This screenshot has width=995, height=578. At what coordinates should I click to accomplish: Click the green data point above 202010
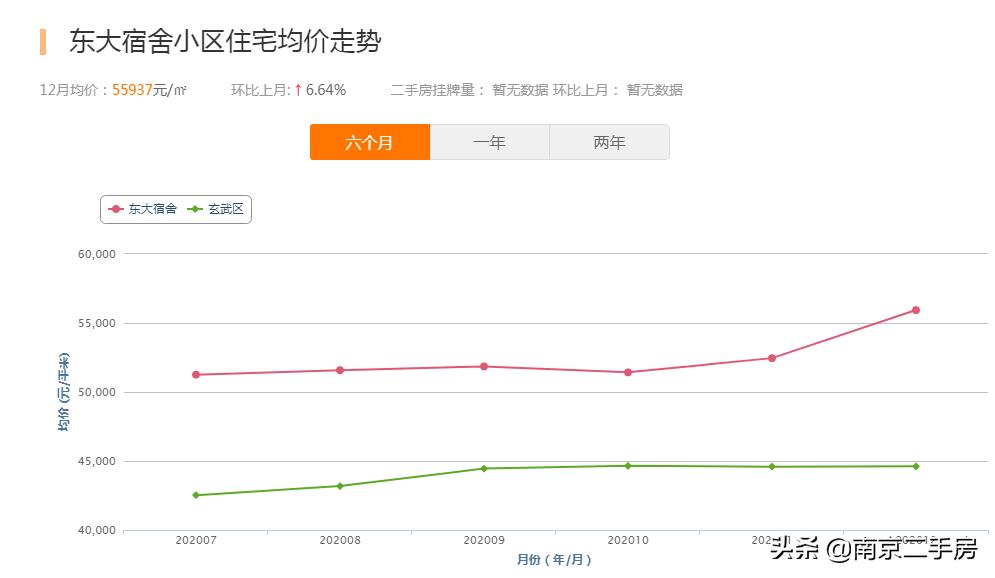(x=627, y=465)
